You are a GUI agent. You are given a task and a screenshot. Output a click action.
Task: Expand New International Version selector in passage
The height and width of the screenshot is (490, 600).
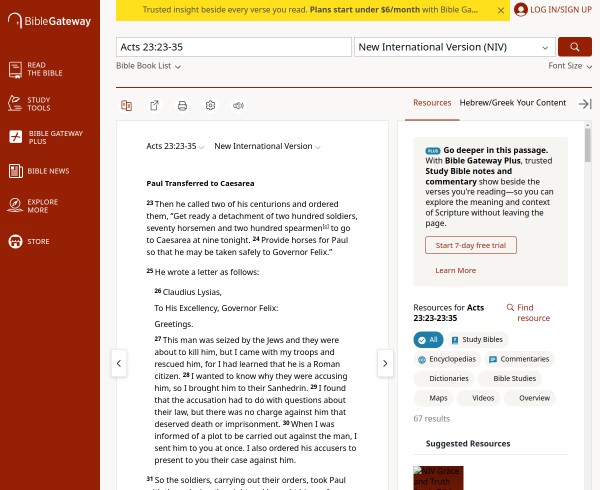267,146
